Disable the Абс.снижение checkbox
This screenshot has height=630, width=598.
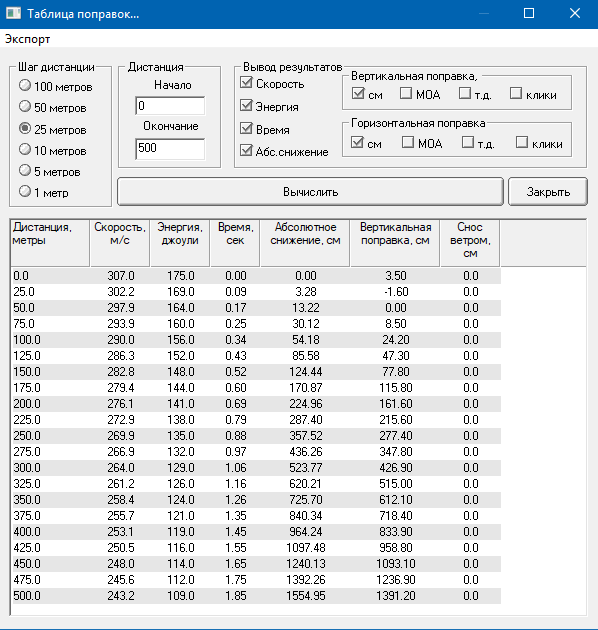coord(246,151)
